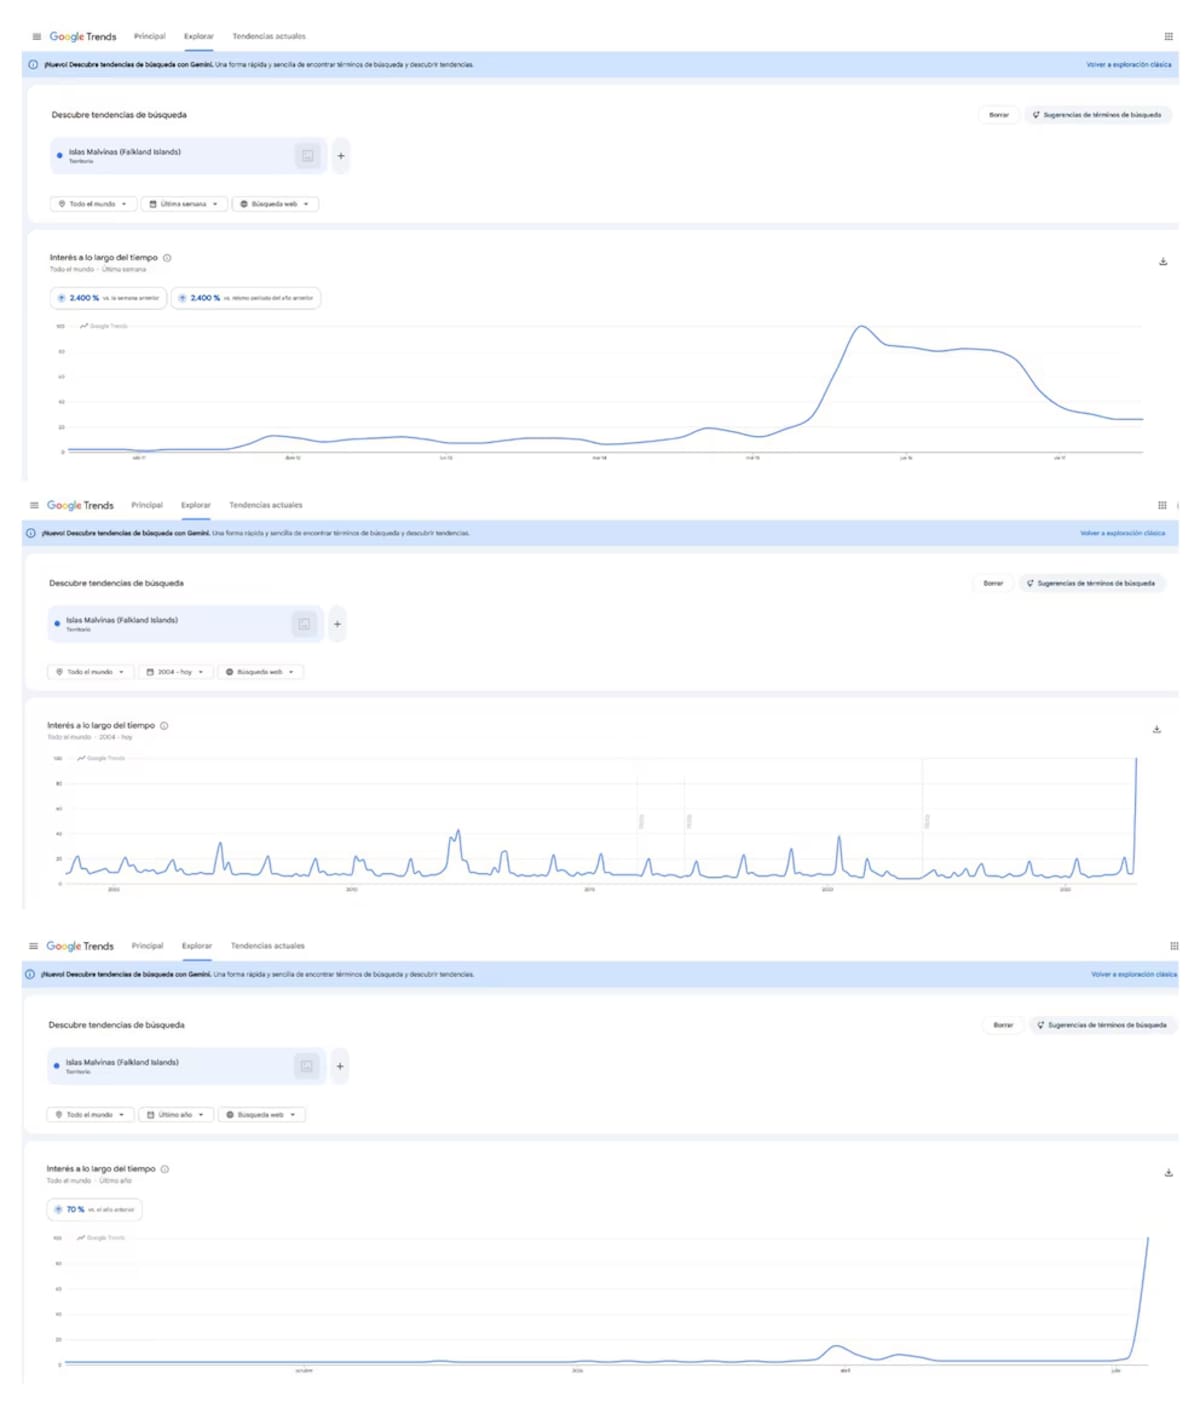Download the '2004 - hoy' interest chart data

pyautogui.click(x=1157, y=729)
